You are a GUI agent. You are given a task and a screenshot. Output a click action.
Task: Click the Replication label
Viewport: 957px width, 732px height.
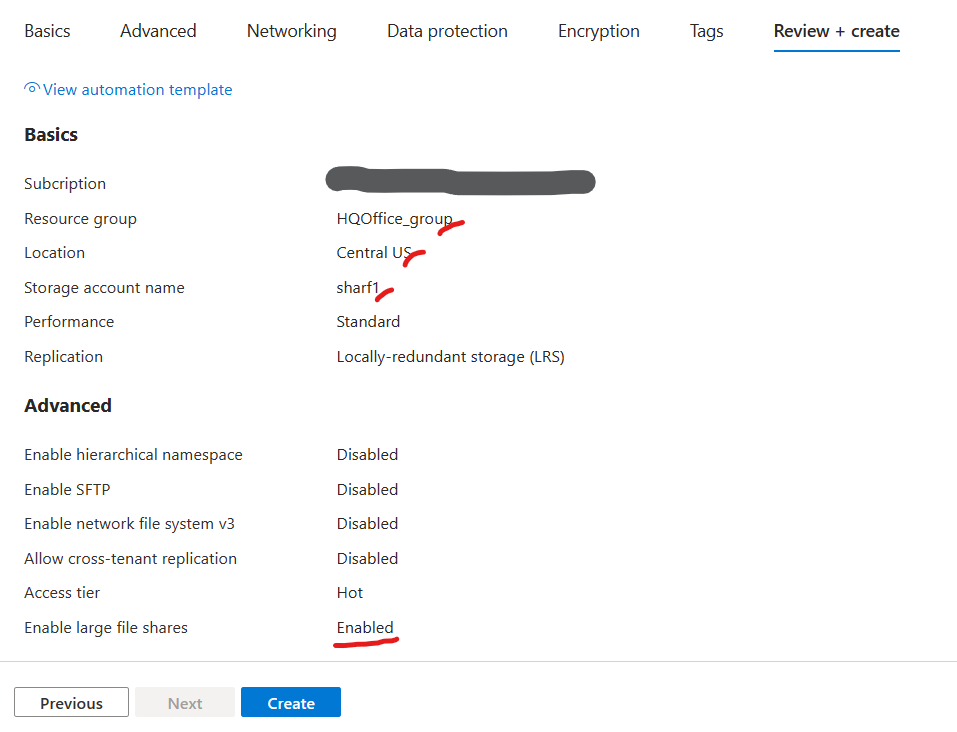63,357
